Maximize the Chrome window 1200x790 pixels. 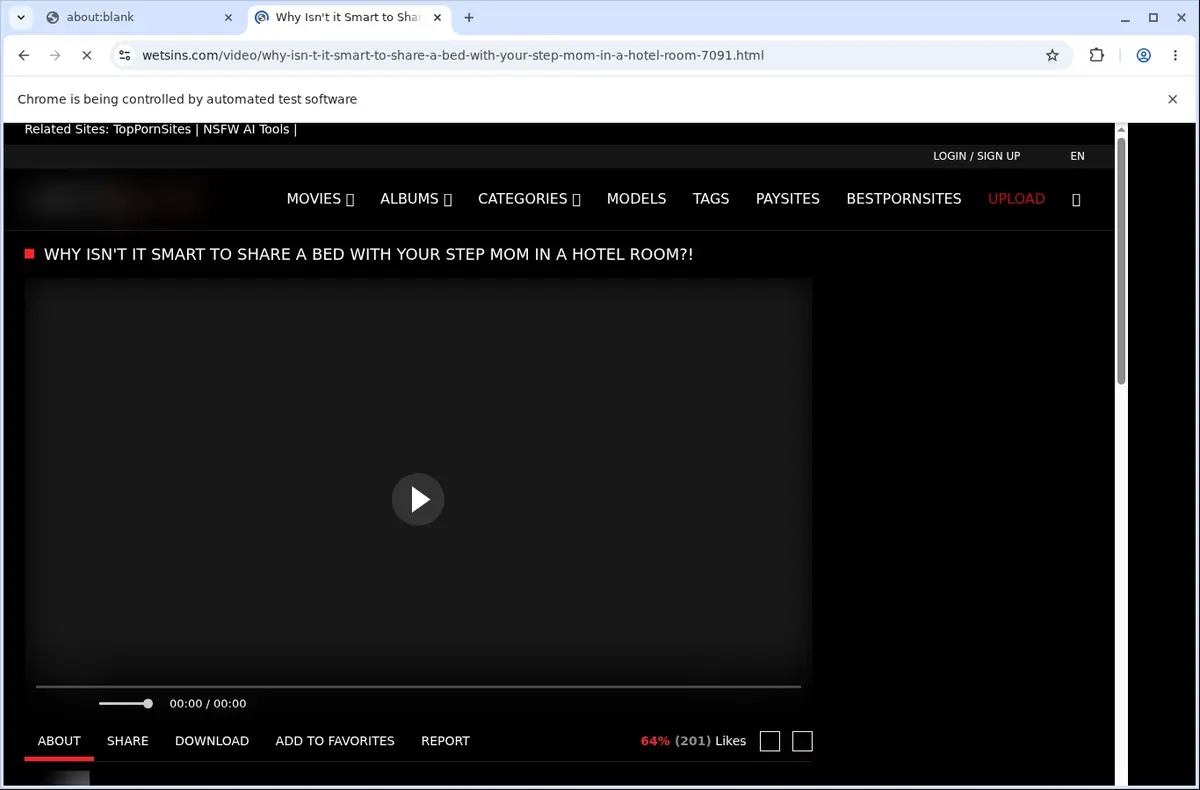[1153, 17]
